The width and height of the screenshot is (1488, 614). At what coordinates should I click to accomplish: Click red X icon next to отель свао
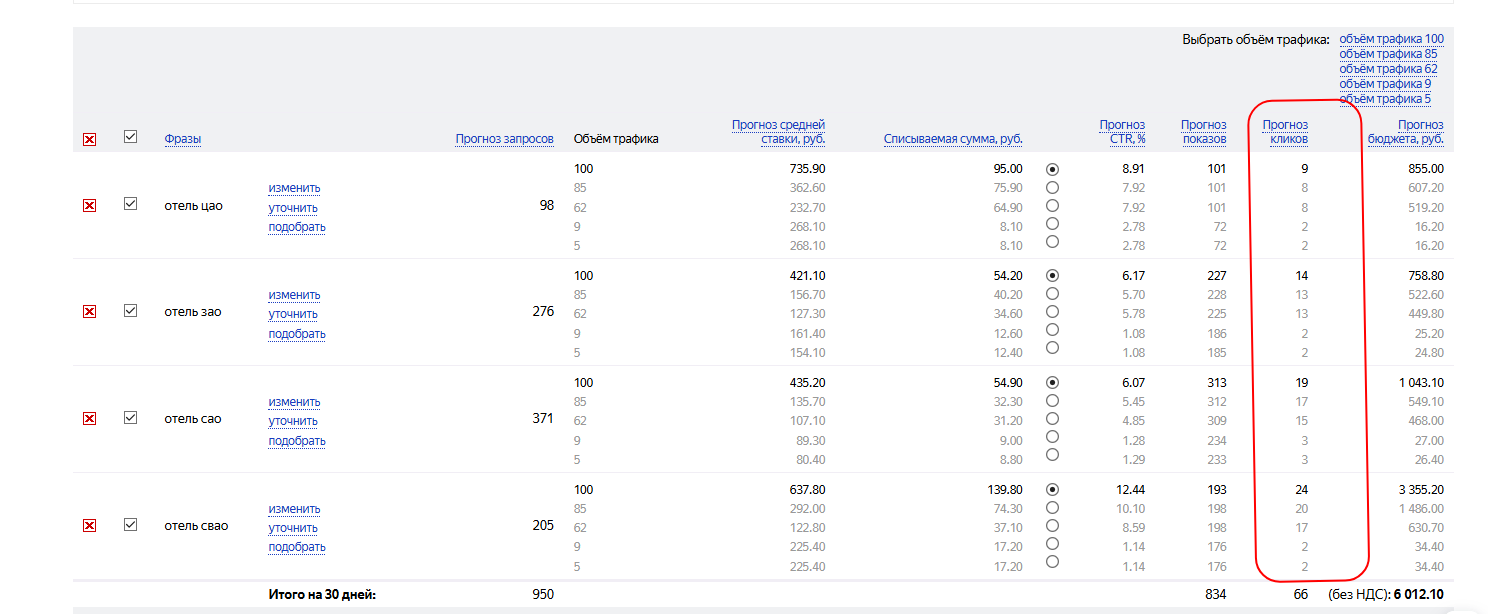coord(89,526)
